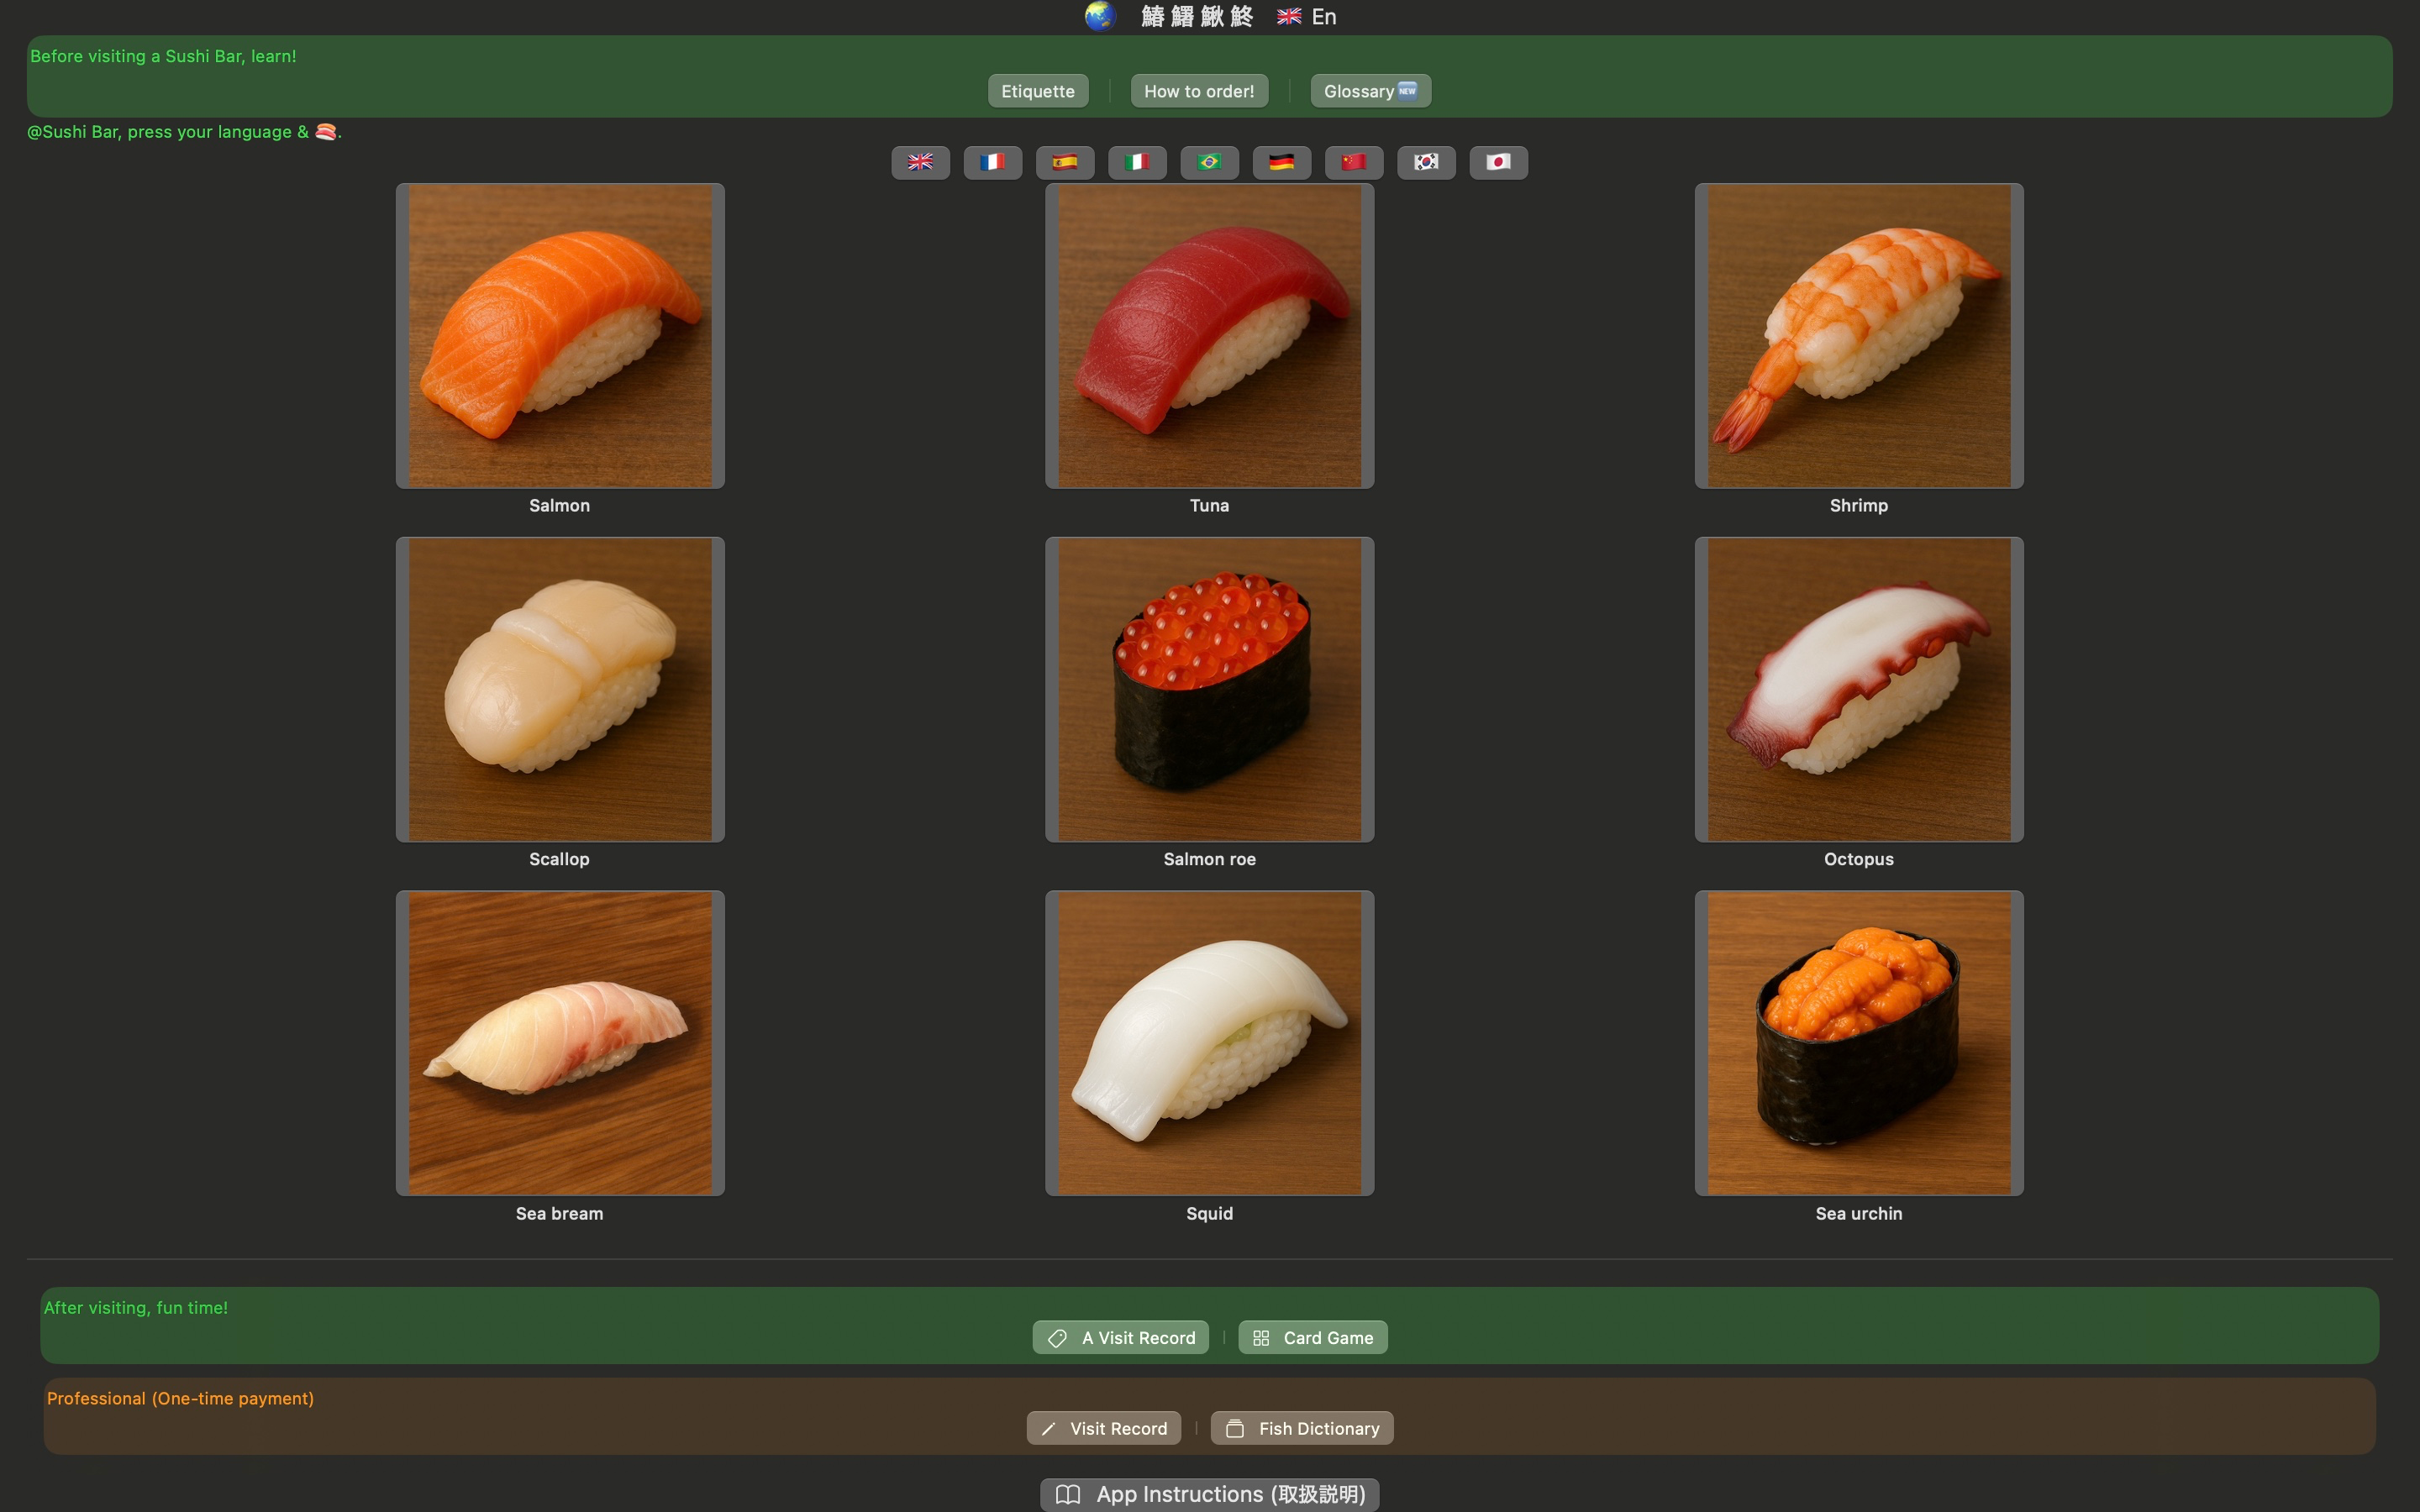Click the NEW badge on Glossary

[x=1407, y=90]
